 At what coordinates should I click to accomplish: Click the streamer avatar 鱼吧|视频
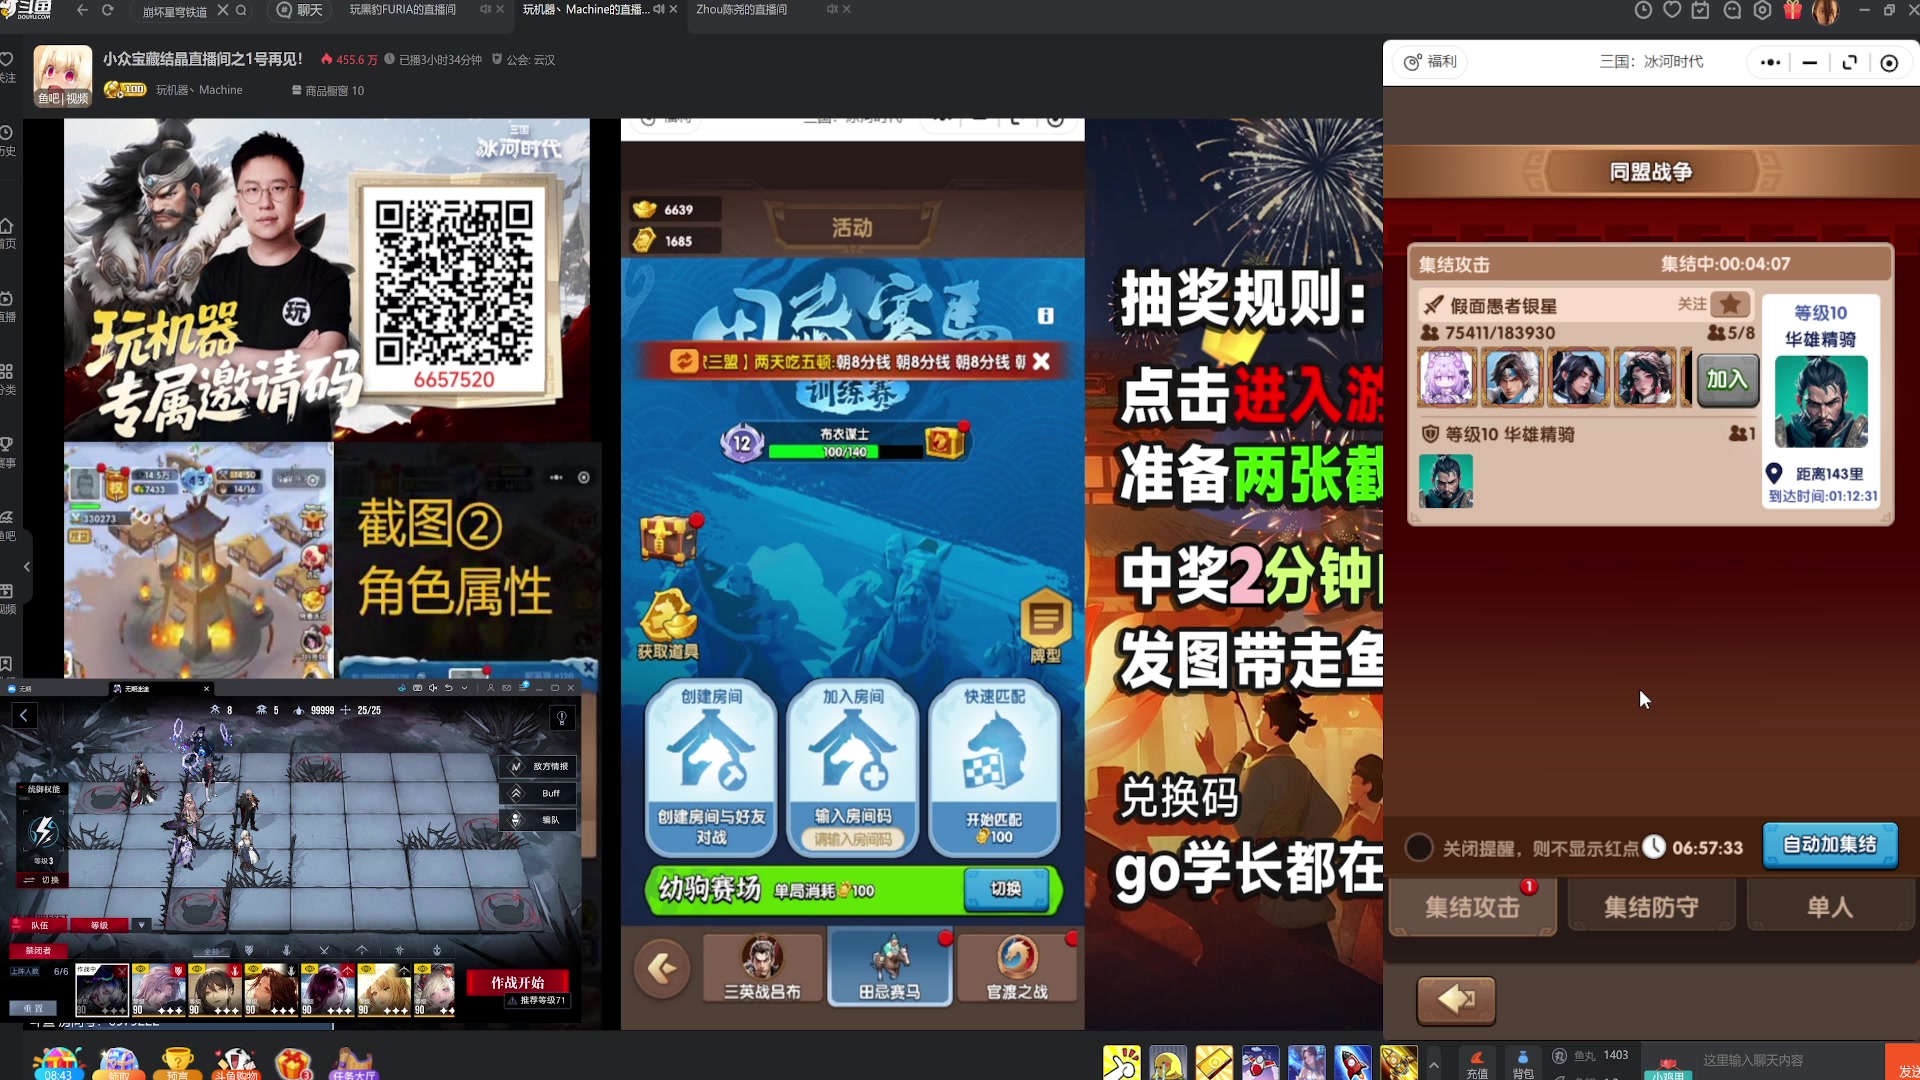[x=63, y=75]
